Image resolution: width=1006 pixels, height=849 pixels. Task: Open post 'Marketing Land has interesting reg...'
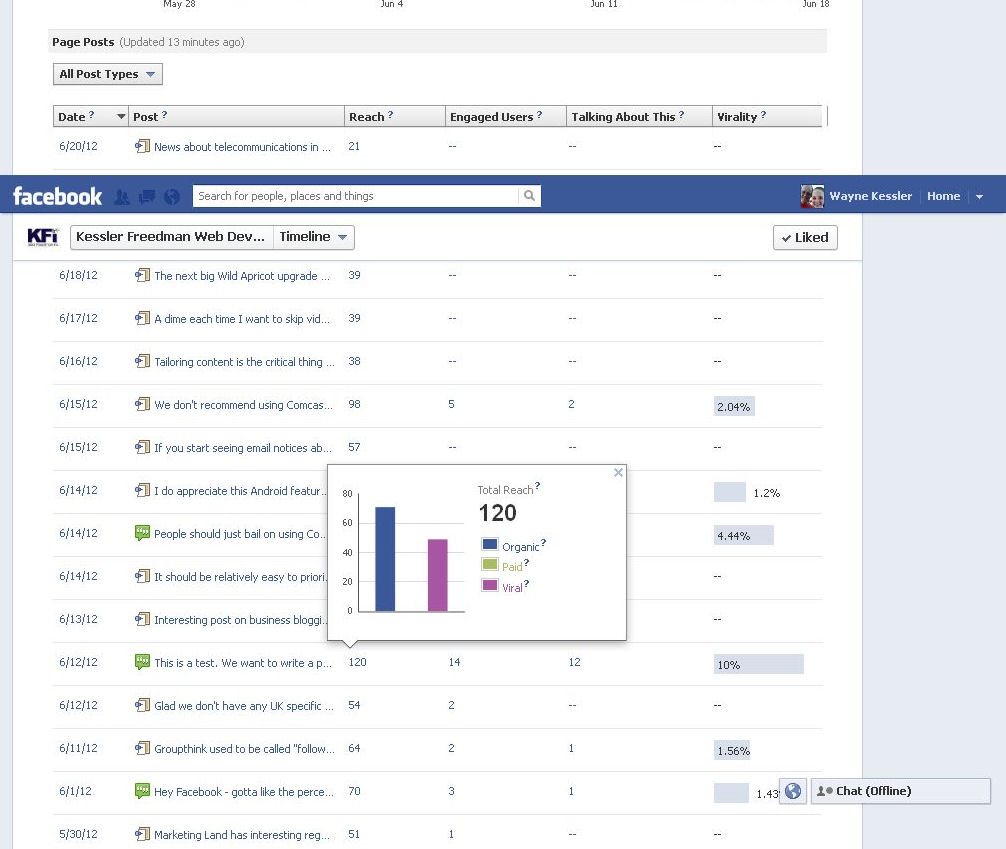[242, 835]
